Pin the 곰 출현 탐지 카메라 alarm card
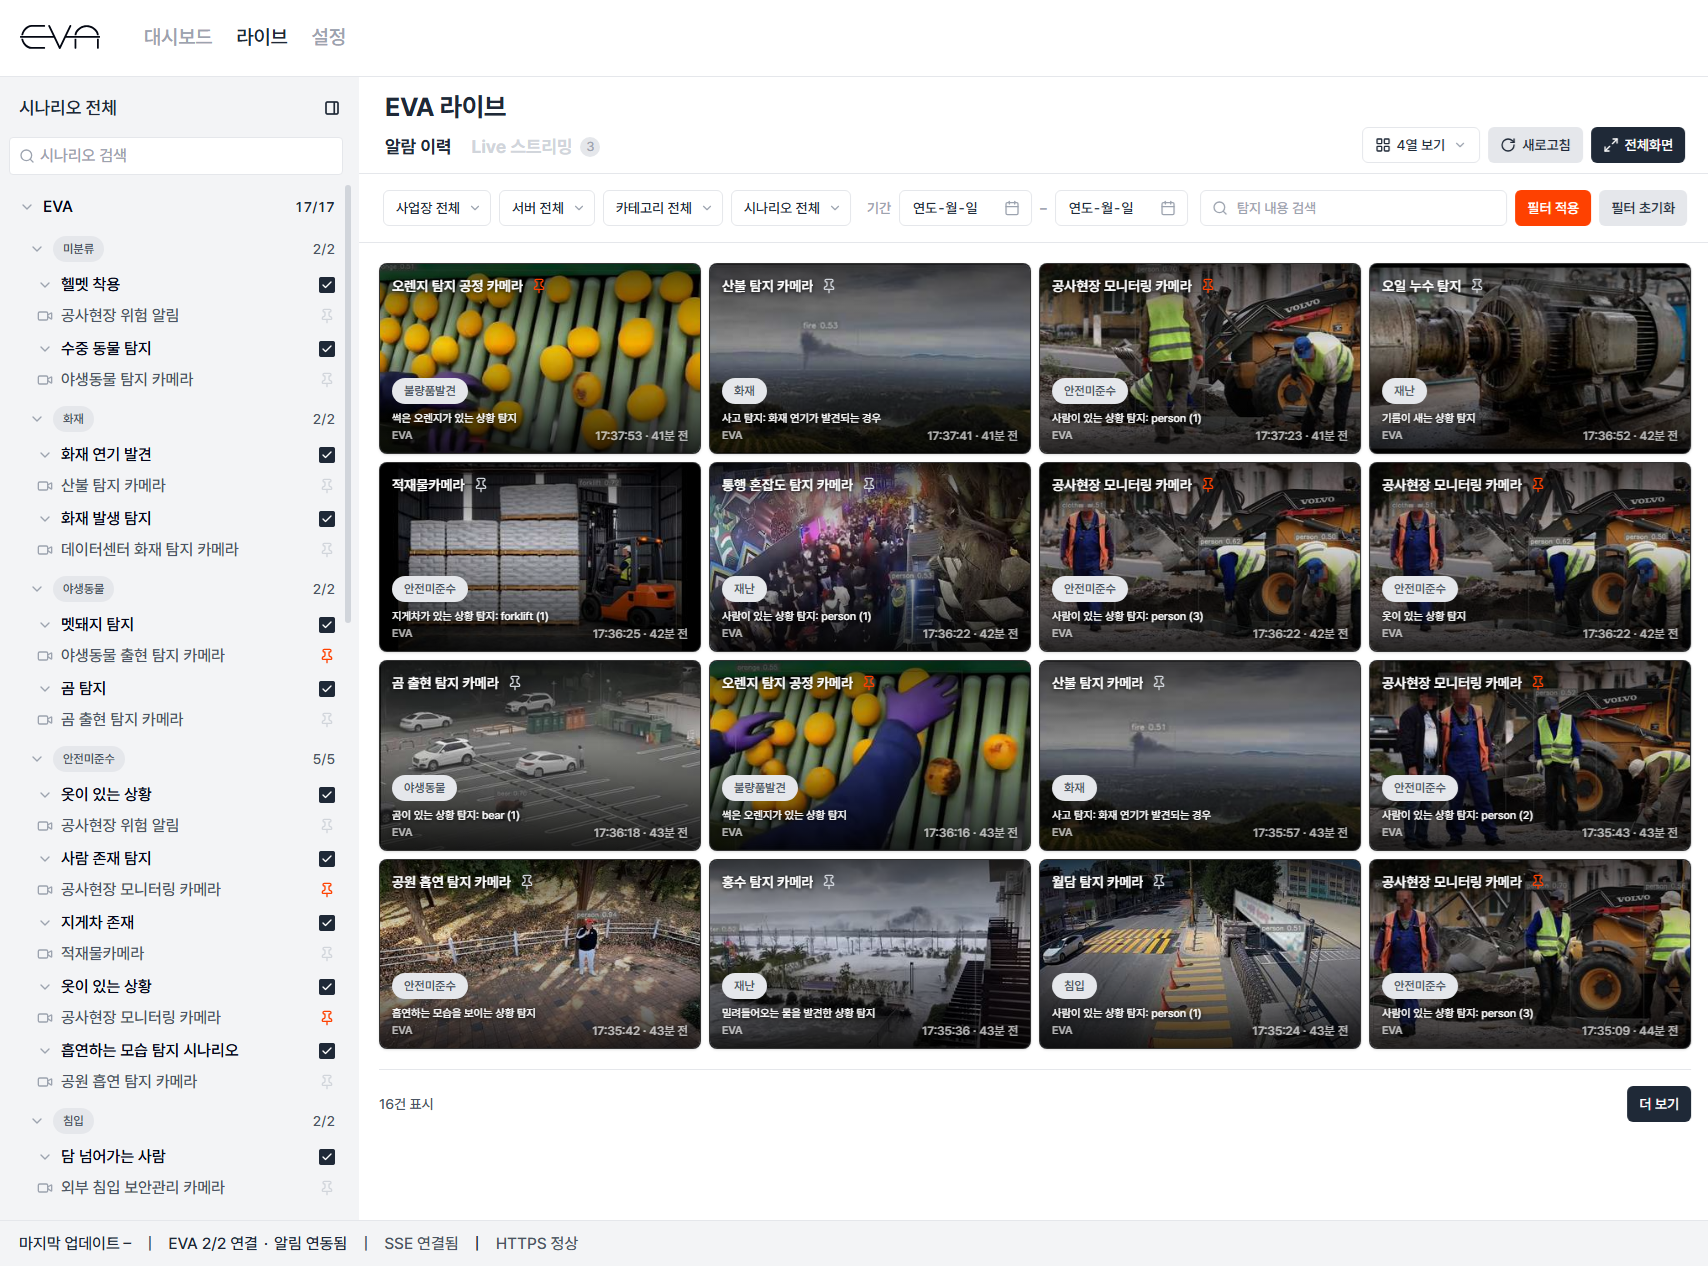Screen dimensions: 1708x1266 [x=515, y=683]
